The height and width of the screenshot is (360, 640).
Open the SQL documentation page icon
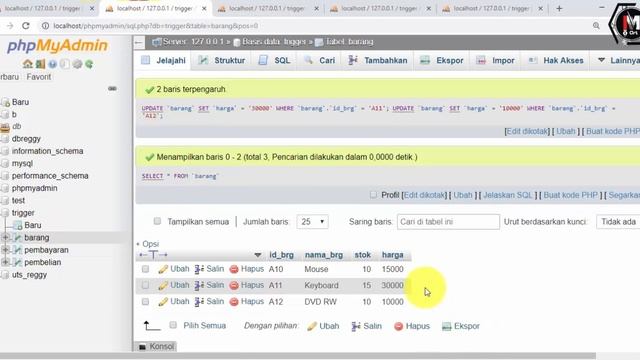pyautogui.click(x=64, y=64)
